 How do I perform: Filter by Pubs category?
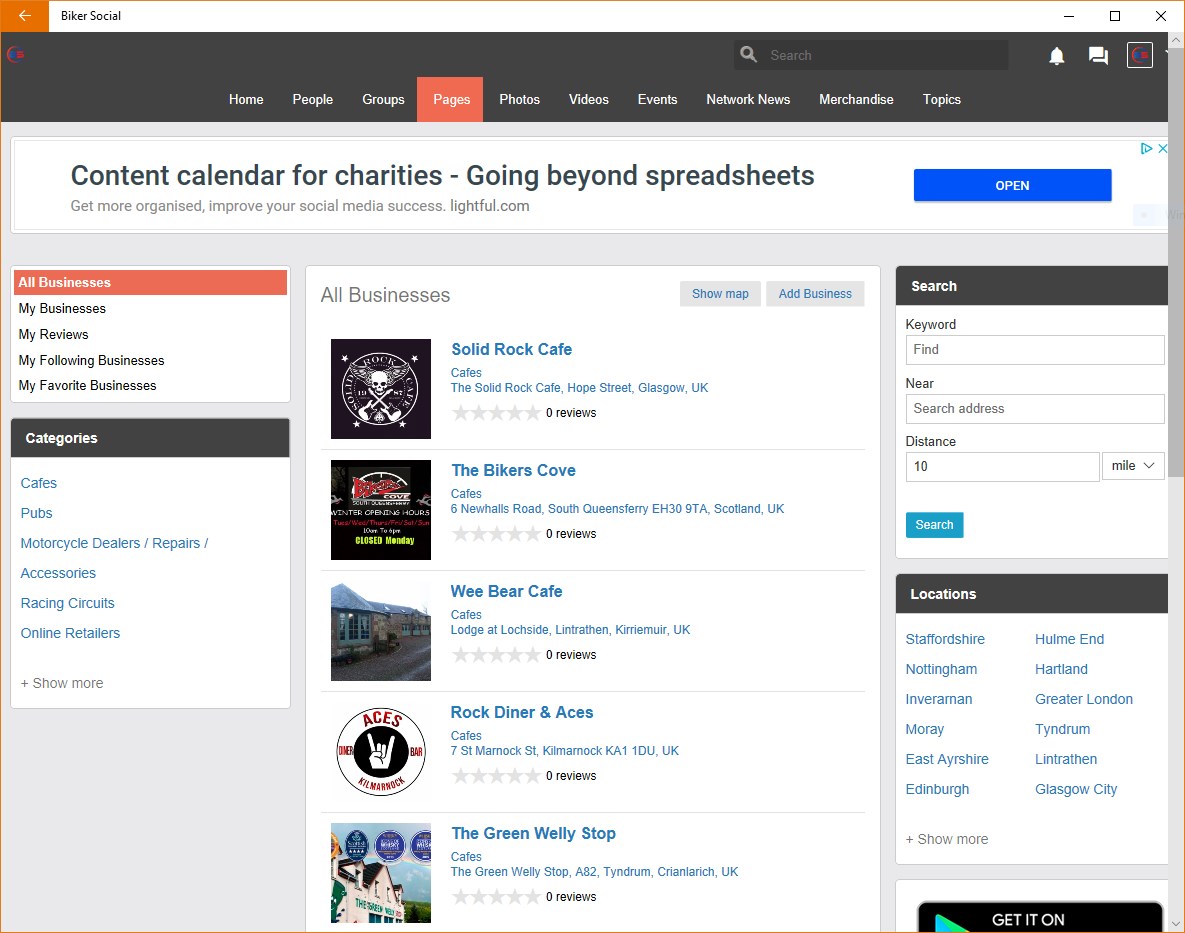pyautogui.click(x=36, y=513)
